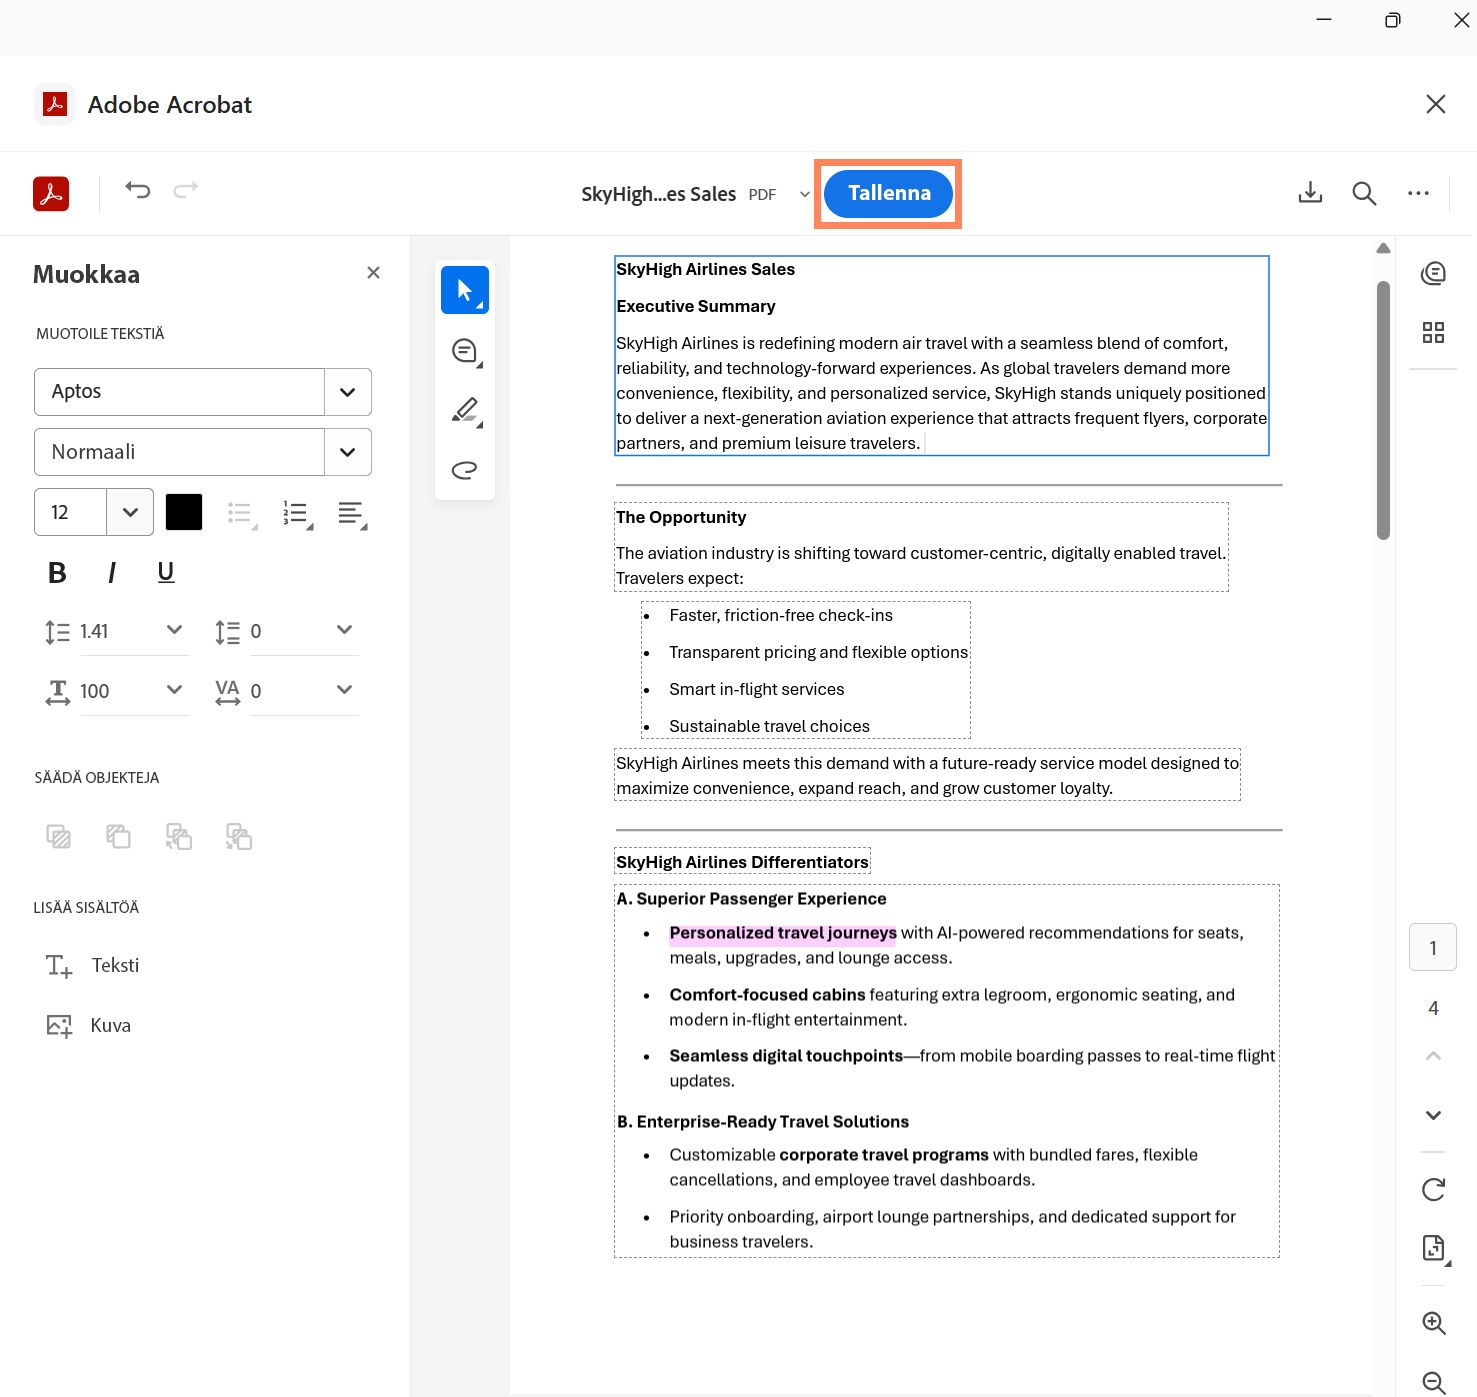
Task: Download the PDF file
Action: pos(1310,193)
